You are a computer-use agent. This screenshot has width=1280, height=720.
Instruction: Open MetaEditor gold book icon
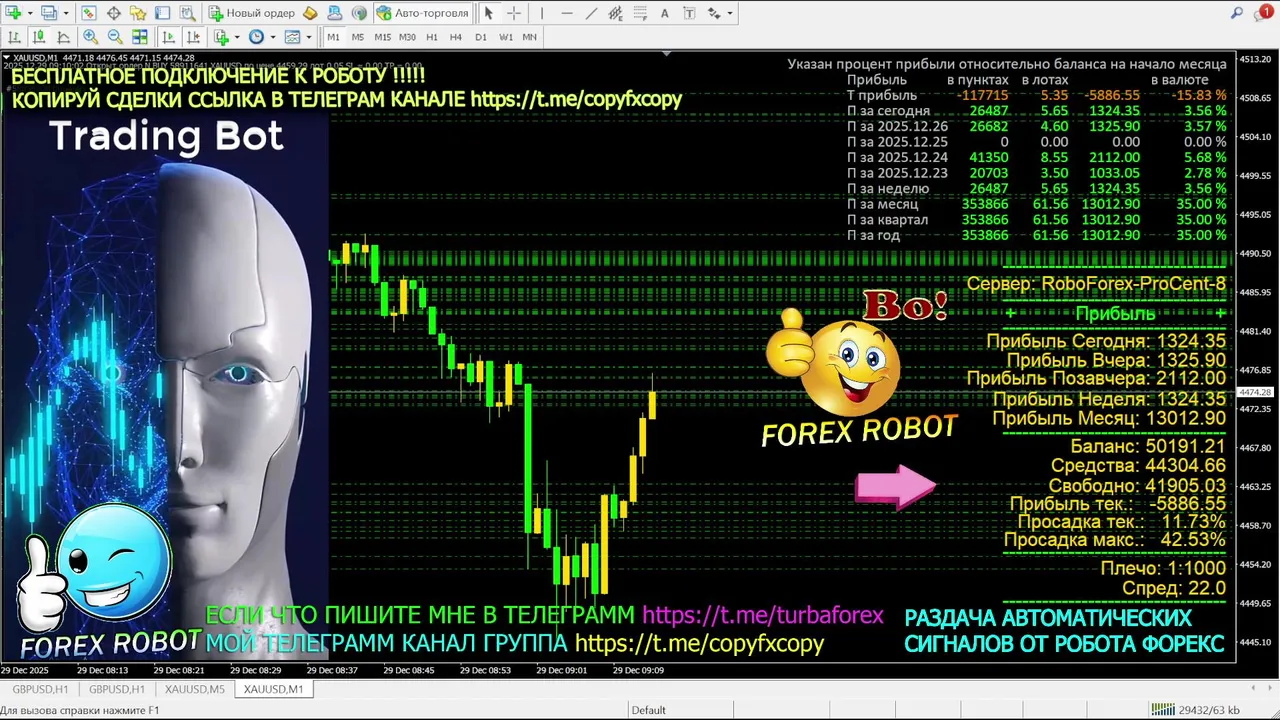click(x=310, y=13)
